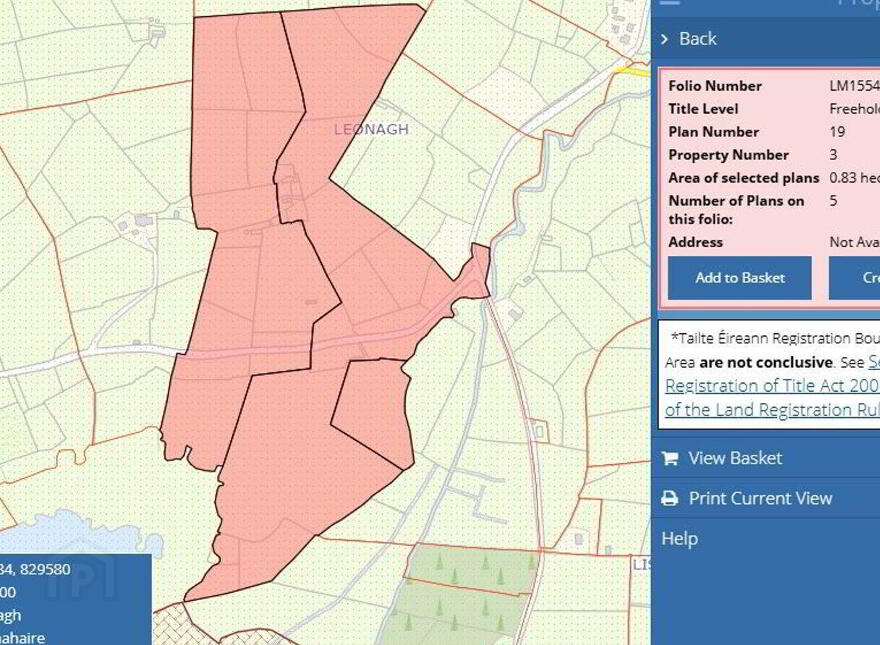This screenshot has height=645, width=880.
Task: Select the Area of selected plans label
Action: [744, 178]
